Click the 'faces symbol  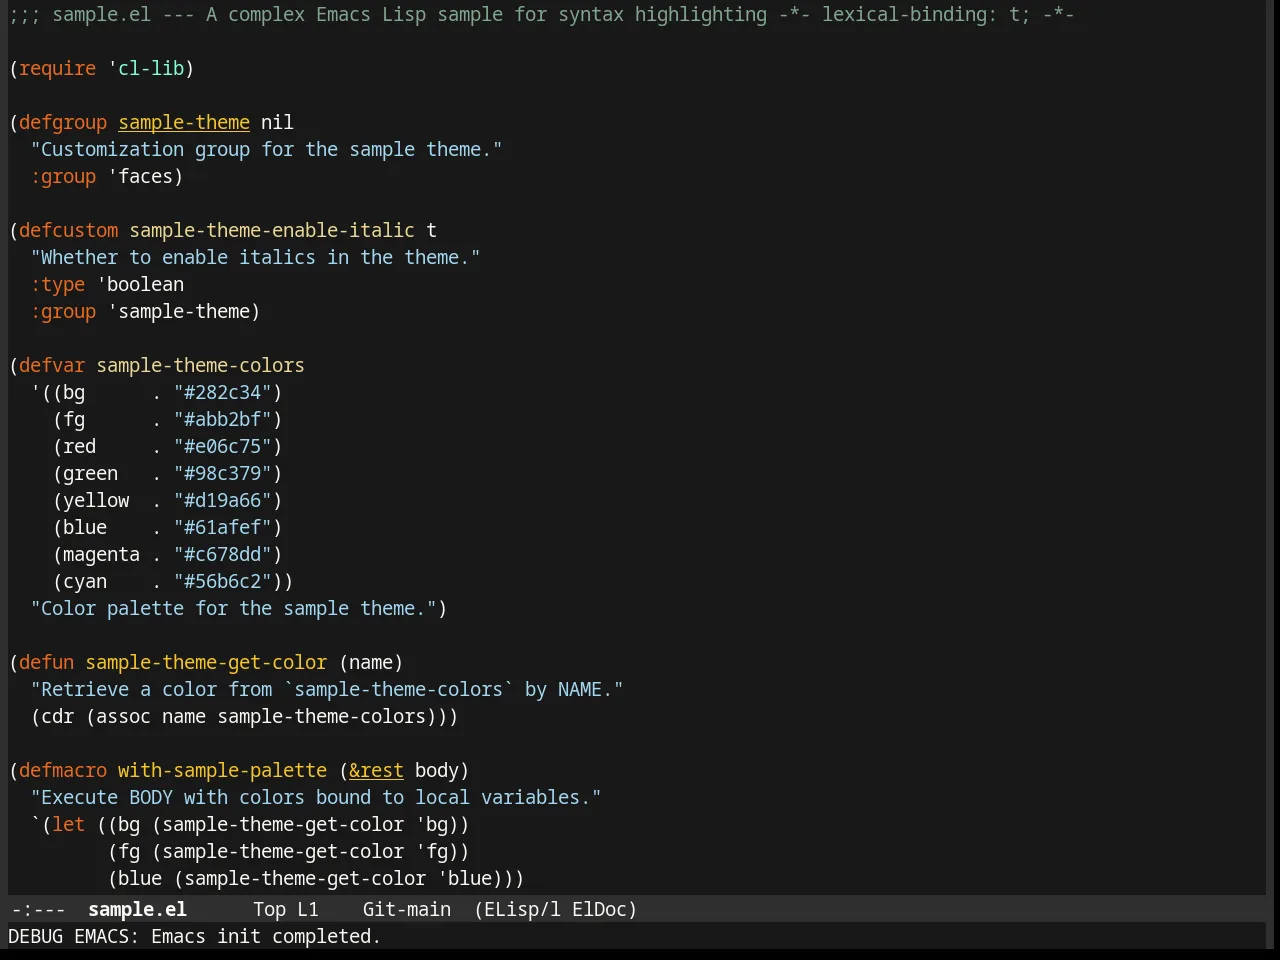point(140,176)
